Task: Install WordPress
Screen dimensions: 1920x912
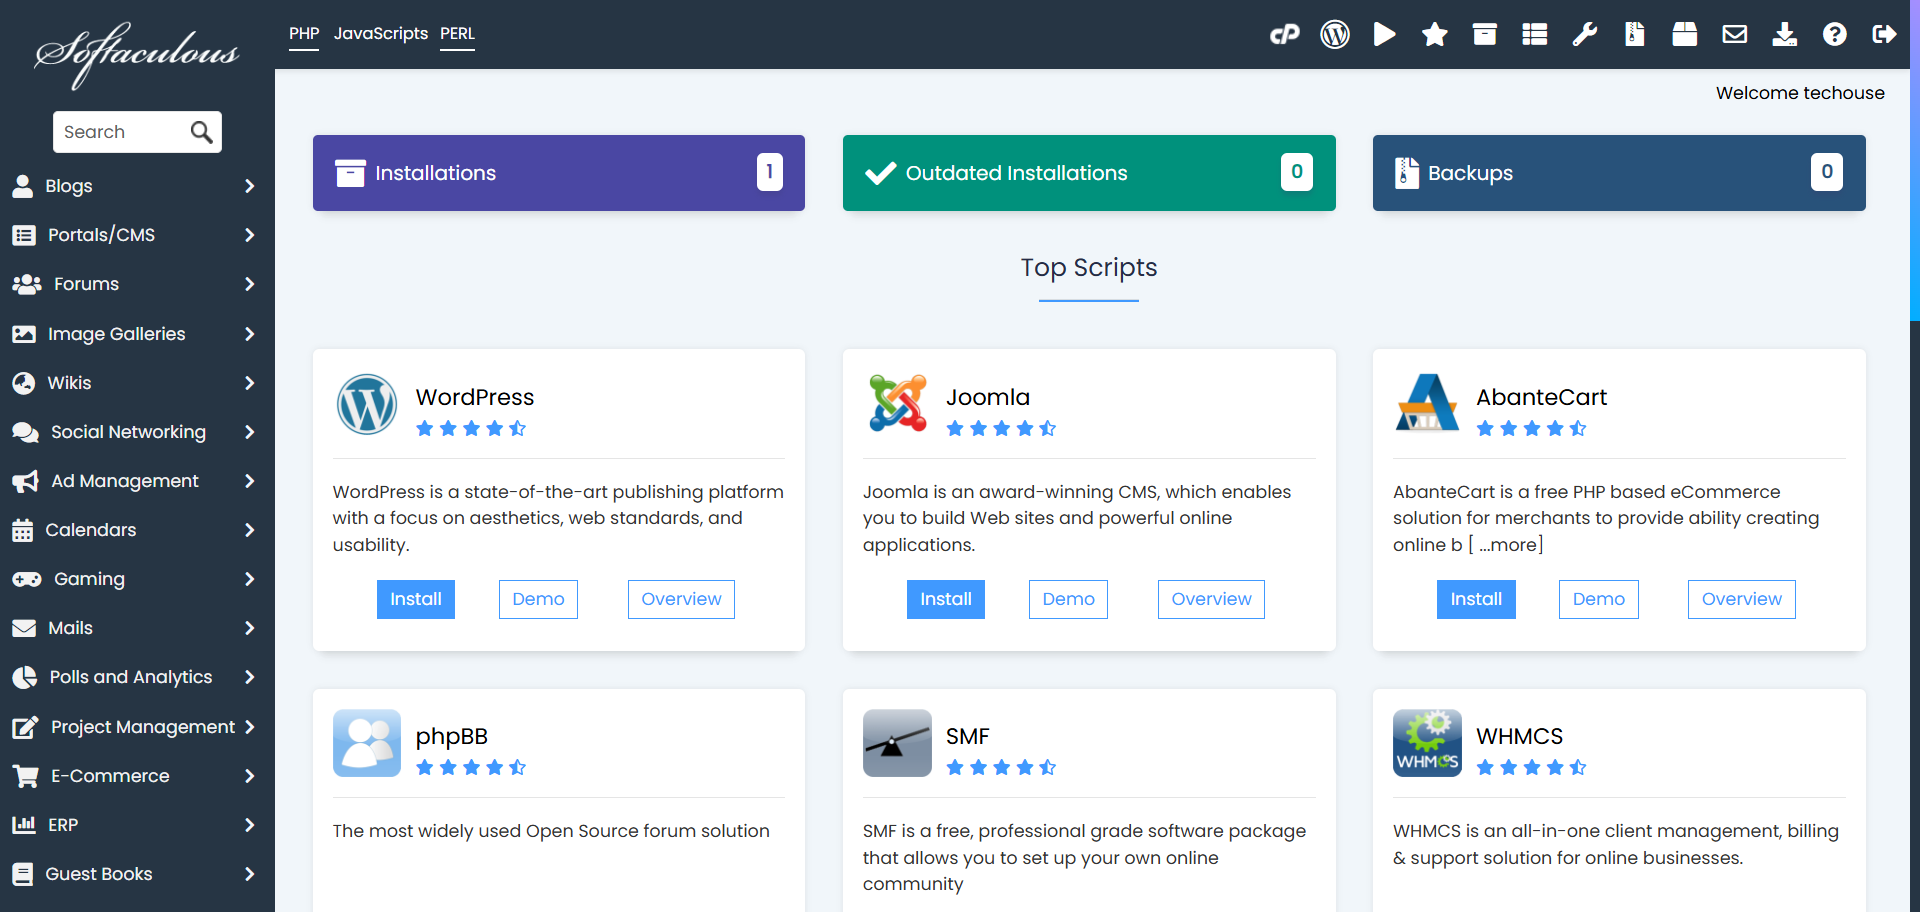Action: point(416,599)
